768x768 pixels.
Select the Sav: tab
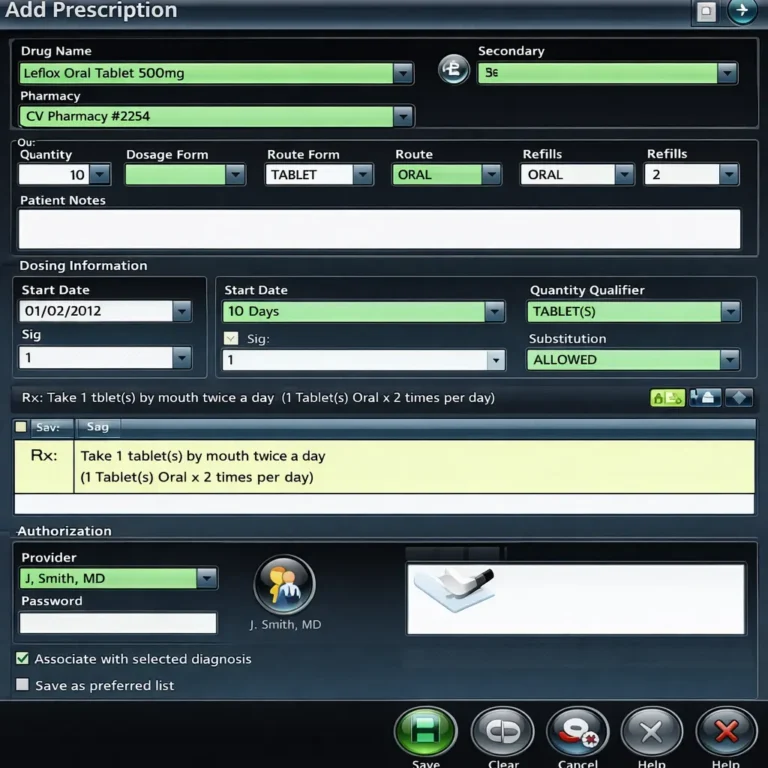[x=52, y=427]
